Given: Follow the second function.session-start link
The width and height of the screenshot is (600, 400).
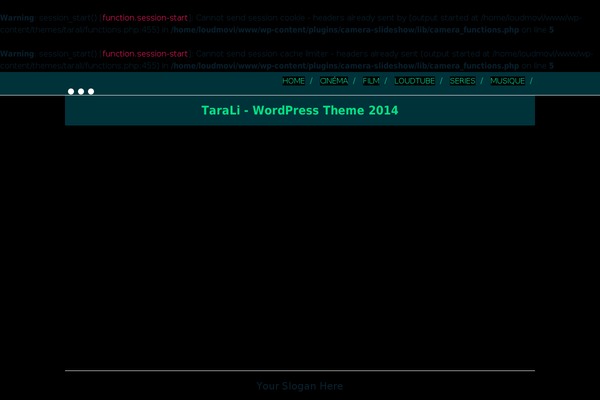Looking at the screenshot, I should (145, 54).
